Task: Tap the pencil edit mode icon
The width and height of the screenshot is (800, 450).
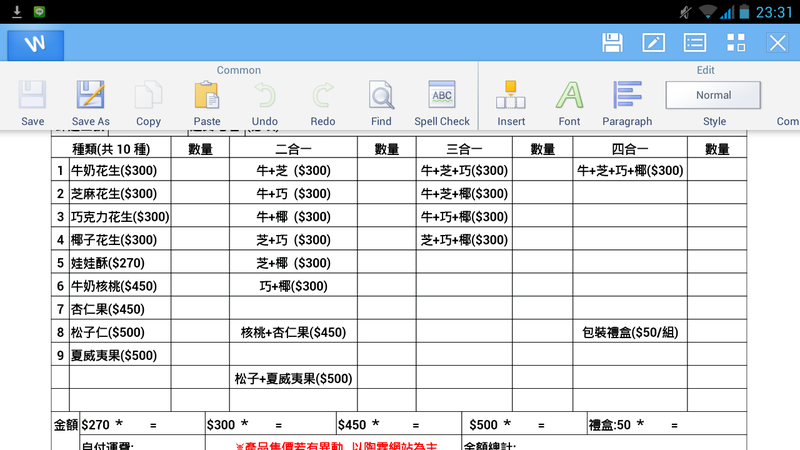Action: point(654,42)
